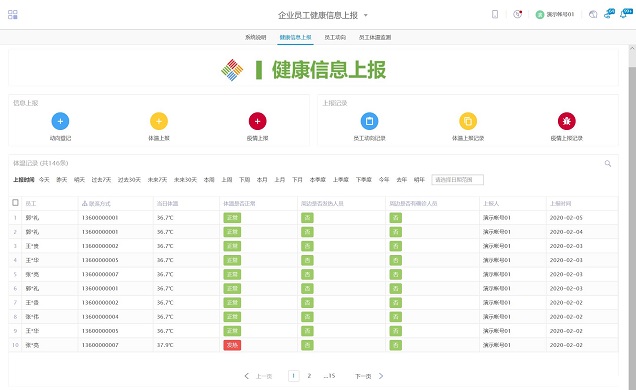
Task: Open the blue 员工动向记录 clipboard icon
Action: 369,121
